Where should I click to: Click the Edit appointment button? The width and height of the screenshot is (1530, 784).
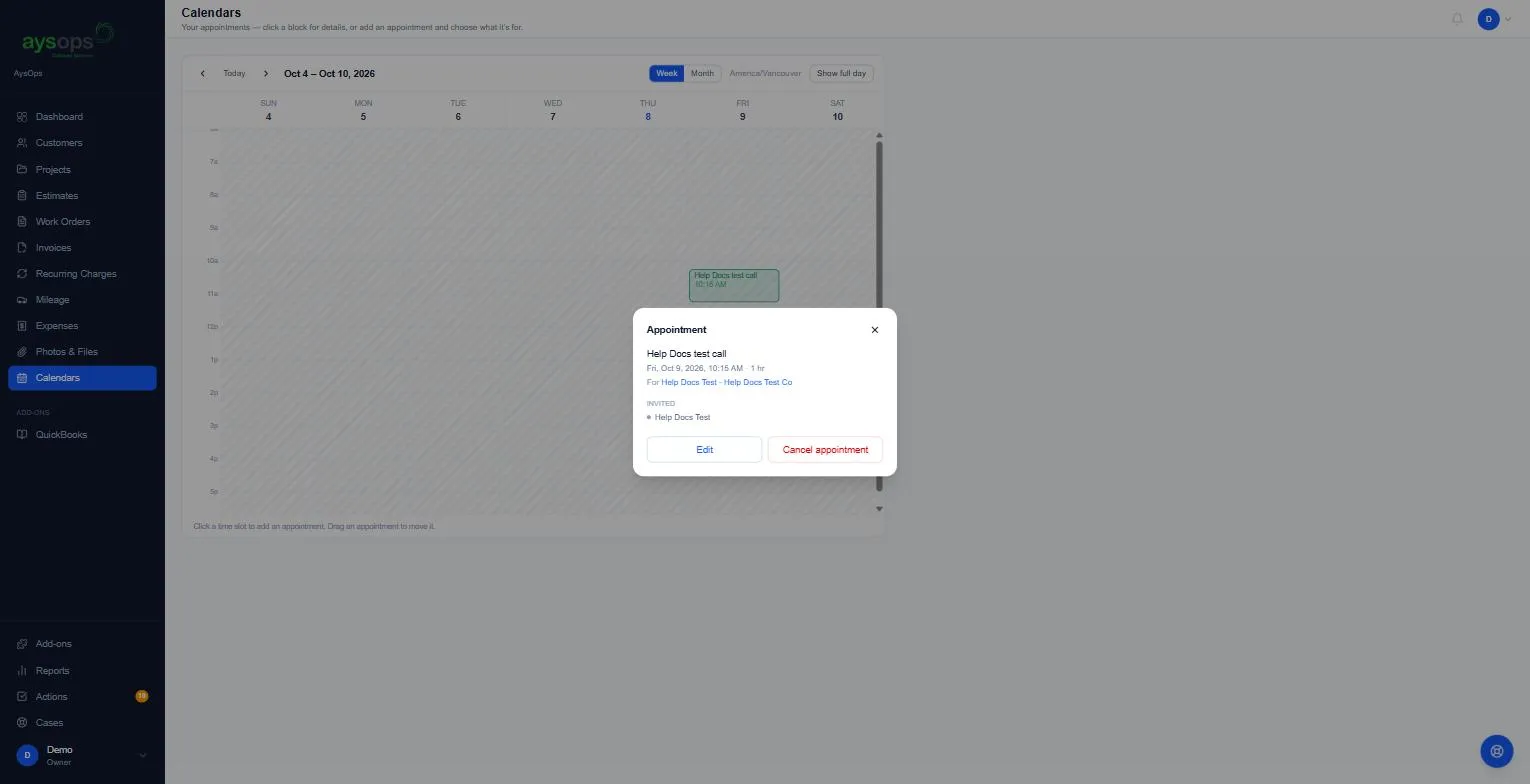click(x=704, y=450)
